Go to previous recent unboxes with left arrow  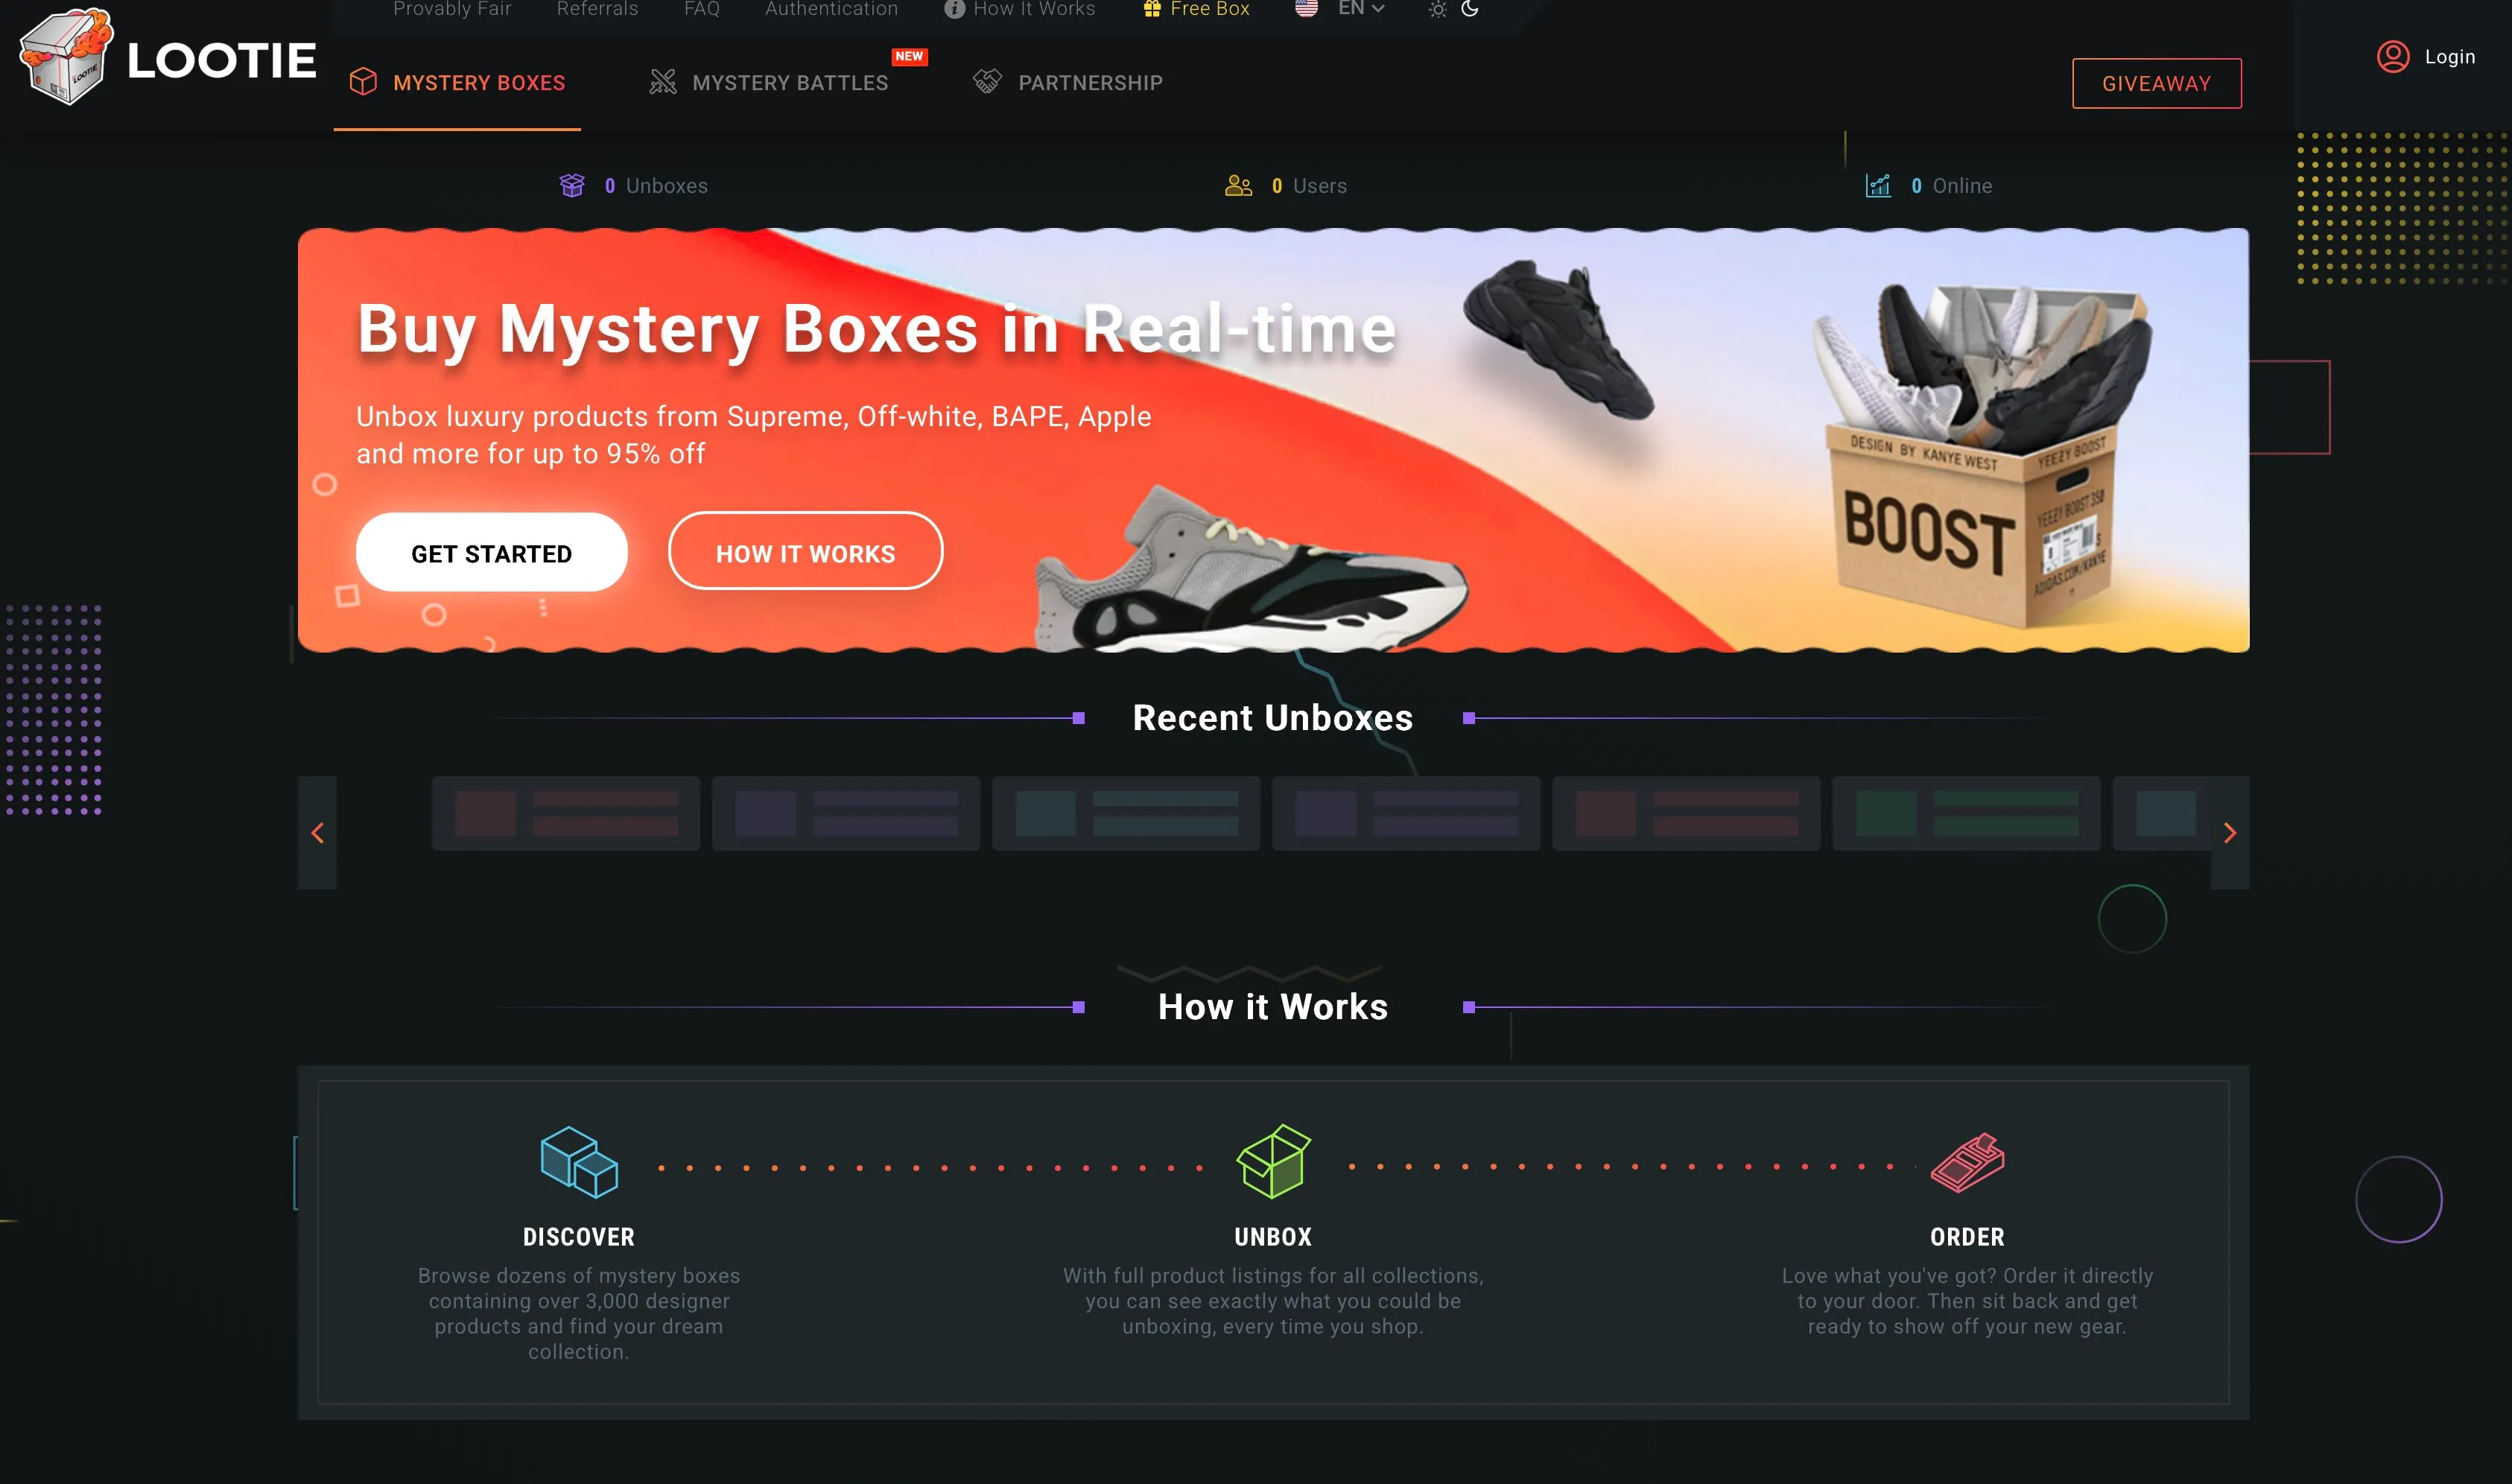(x=317, y=832)
